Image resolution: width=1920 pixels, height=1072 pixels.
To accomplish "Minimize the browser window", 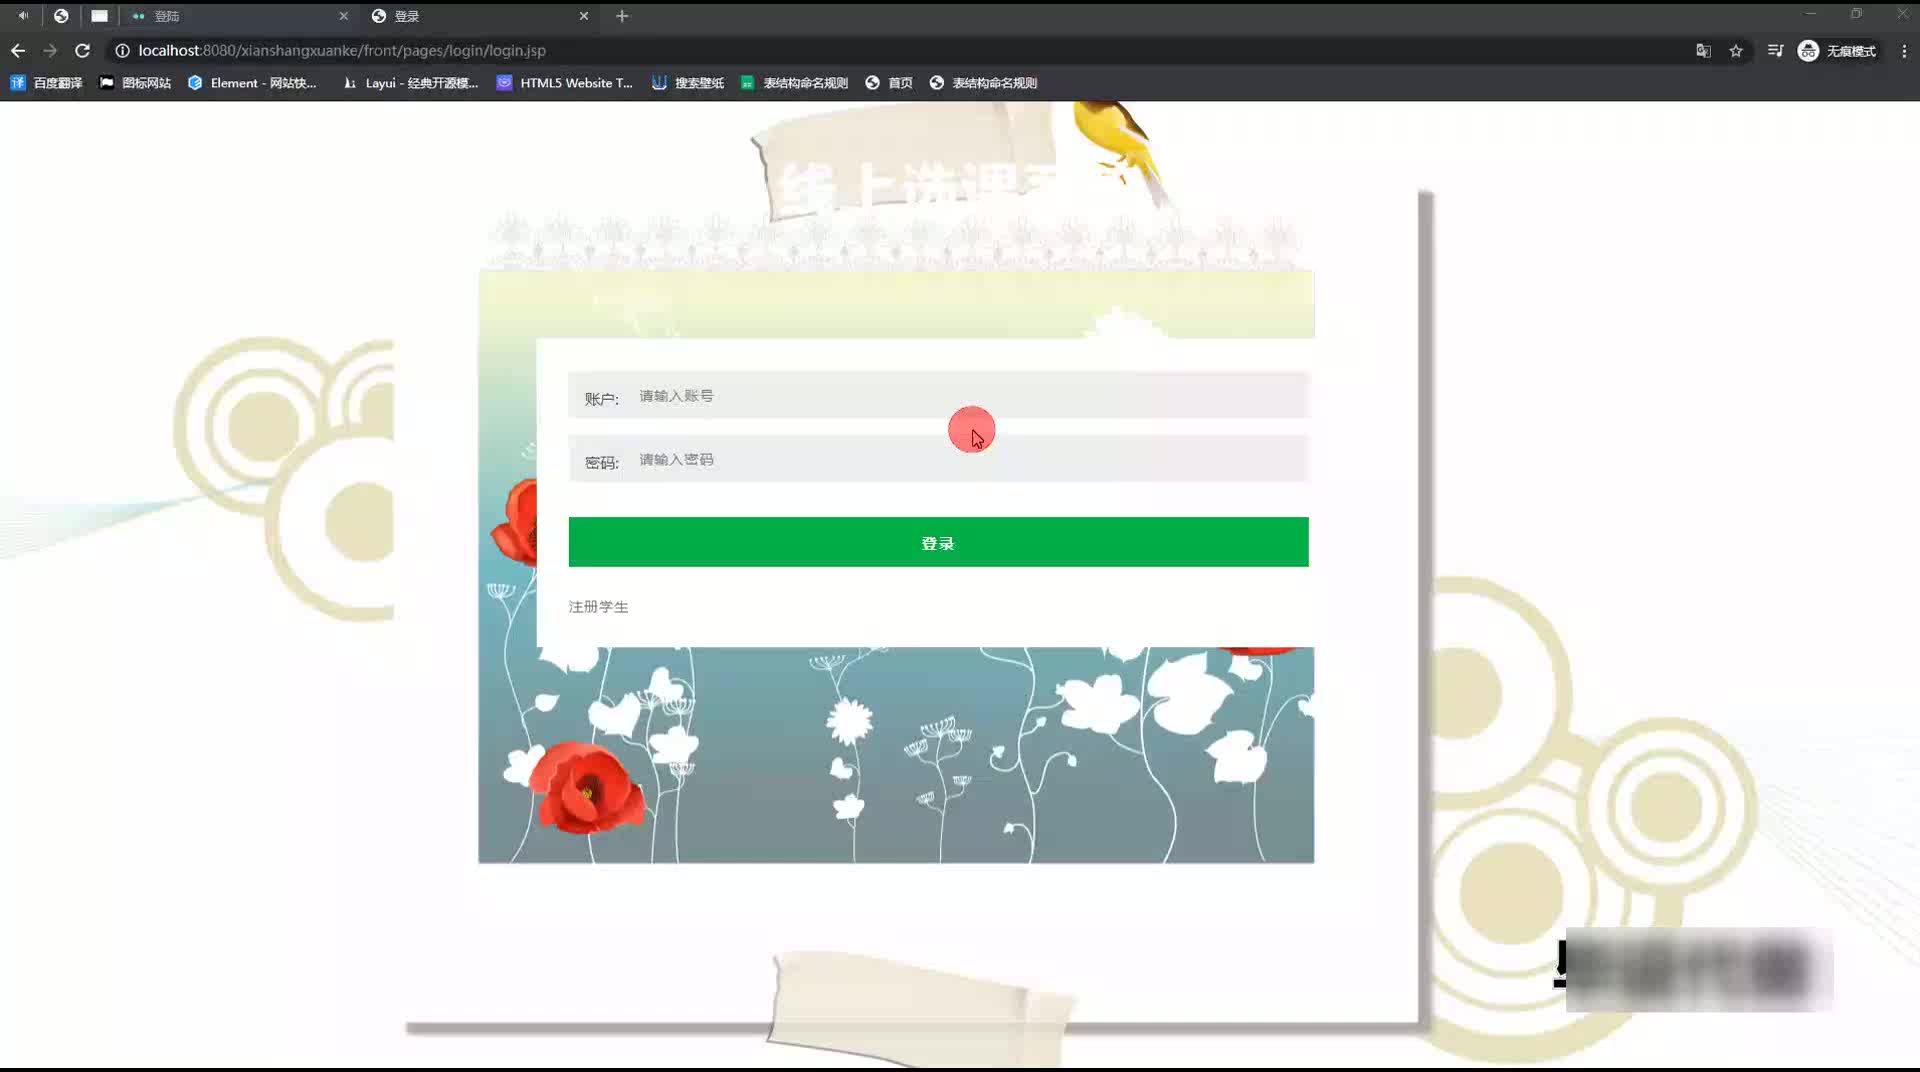I will pos(1810,14).
